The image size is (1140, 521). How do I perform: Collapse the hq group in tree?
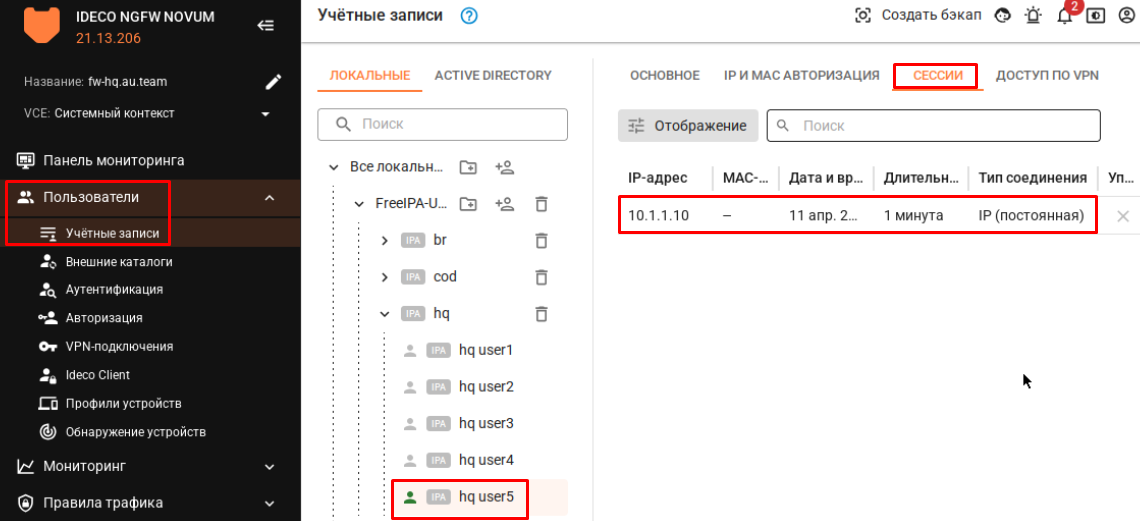[x=385, y=314]
